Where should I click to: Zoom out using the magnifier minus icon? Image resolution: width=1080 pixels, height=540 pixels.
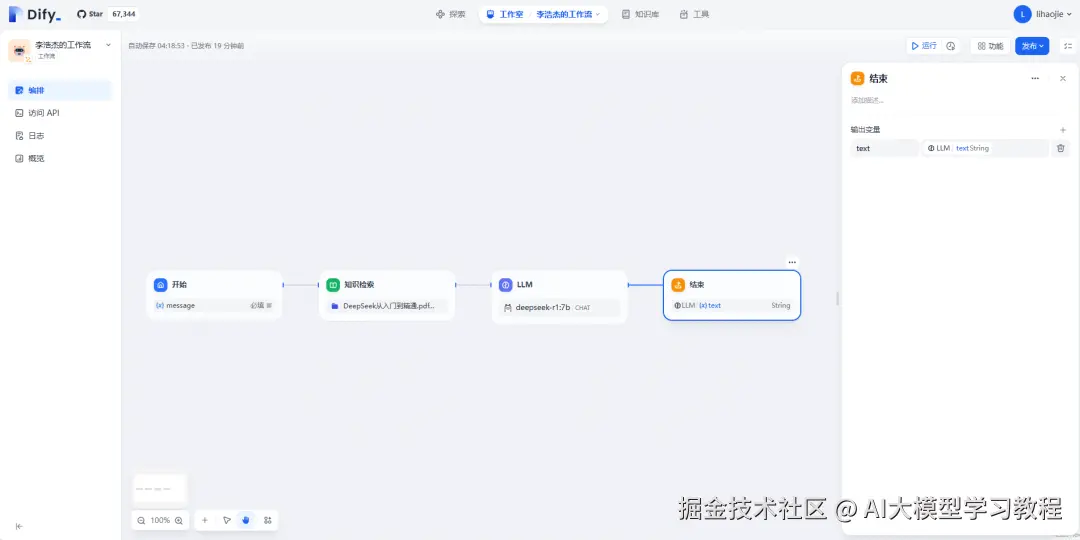pyautogui.click(x=141, y=521)
